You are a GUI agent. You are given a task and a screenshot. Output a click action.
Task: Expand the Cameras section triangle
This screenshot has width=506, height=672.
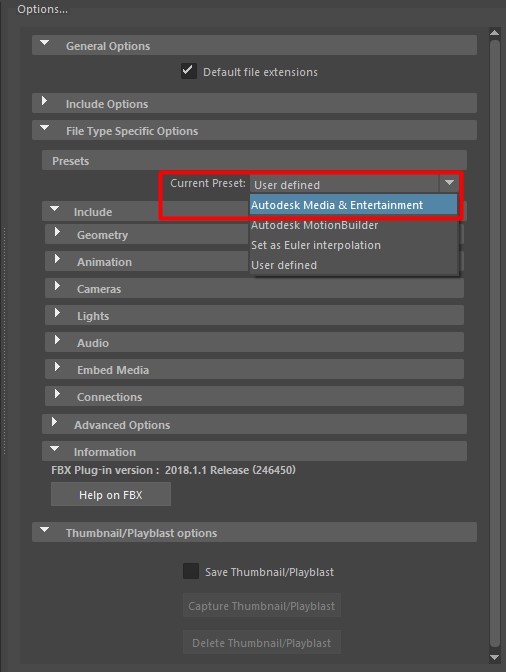[x=57, y=286]
